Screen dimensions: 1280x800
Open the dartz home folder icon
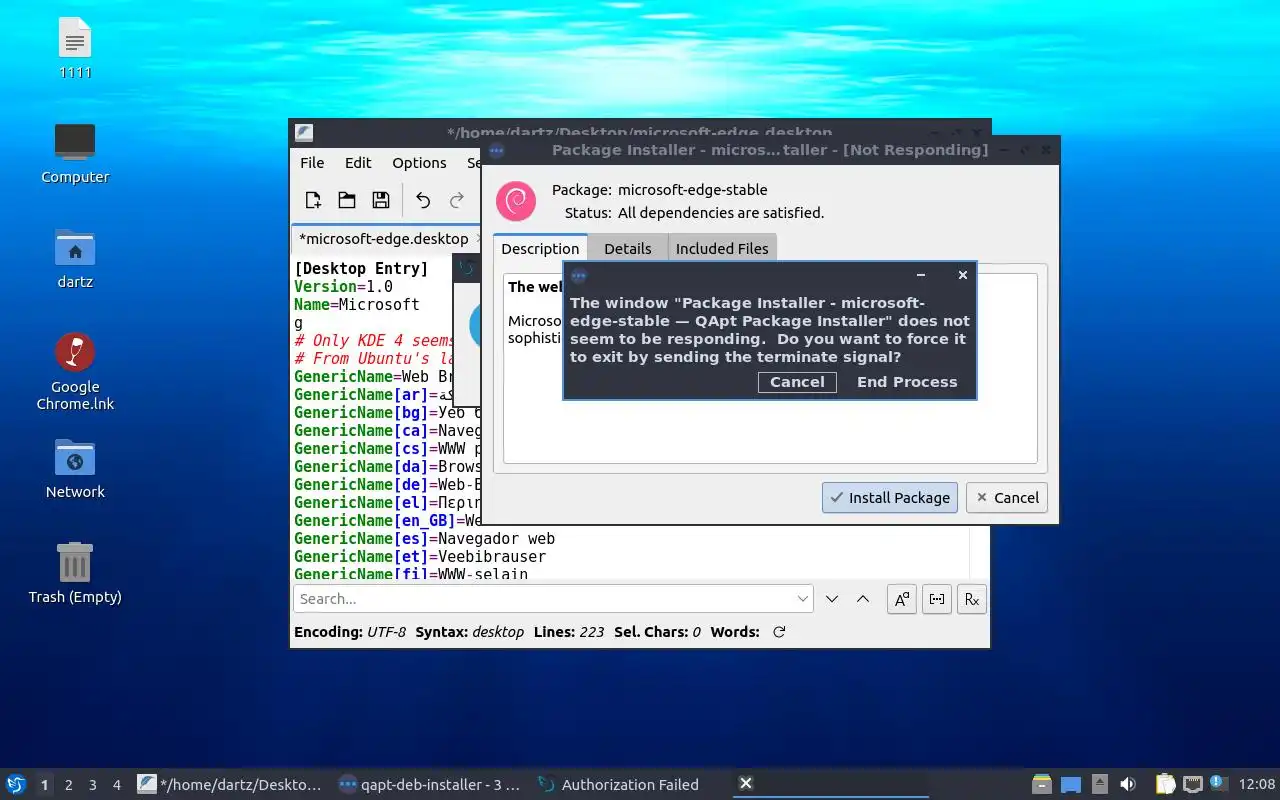[x=75, y=259]
